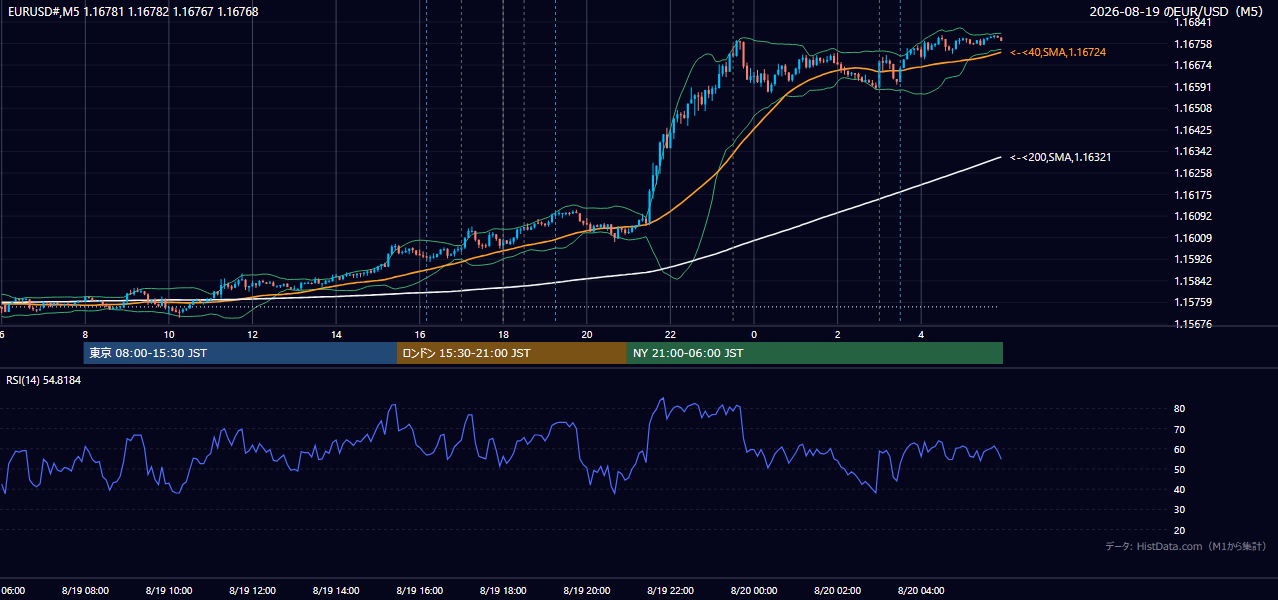Viewport: 1278px width, 600px height.
Task: Click price level 1.16425 on the axis
Action: 1192,130
